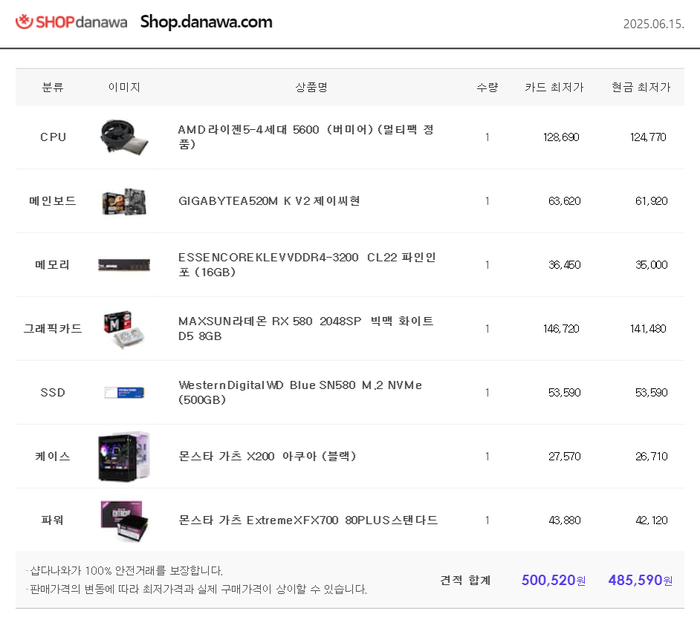Viewport: 700px width, 617px height.
Task: Click cash total 485,590원
Action: point(640,580)
